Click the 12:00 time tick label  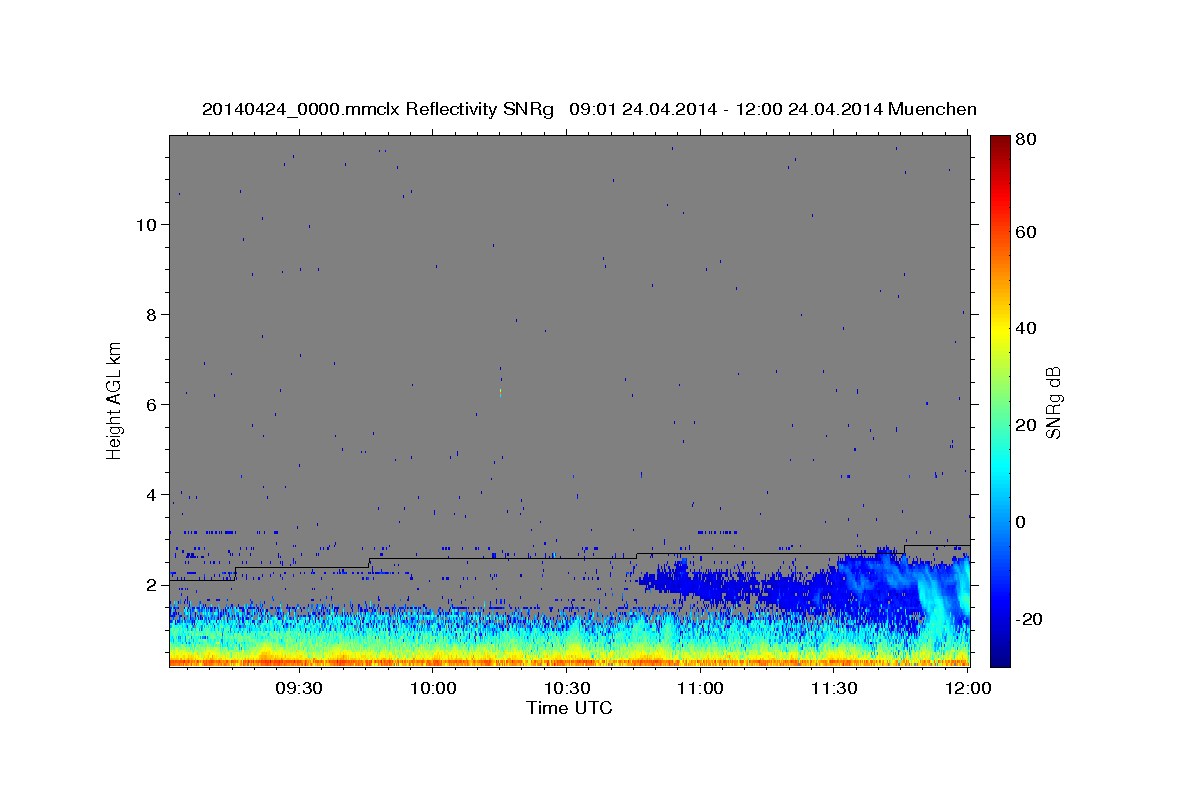point(968,689)
